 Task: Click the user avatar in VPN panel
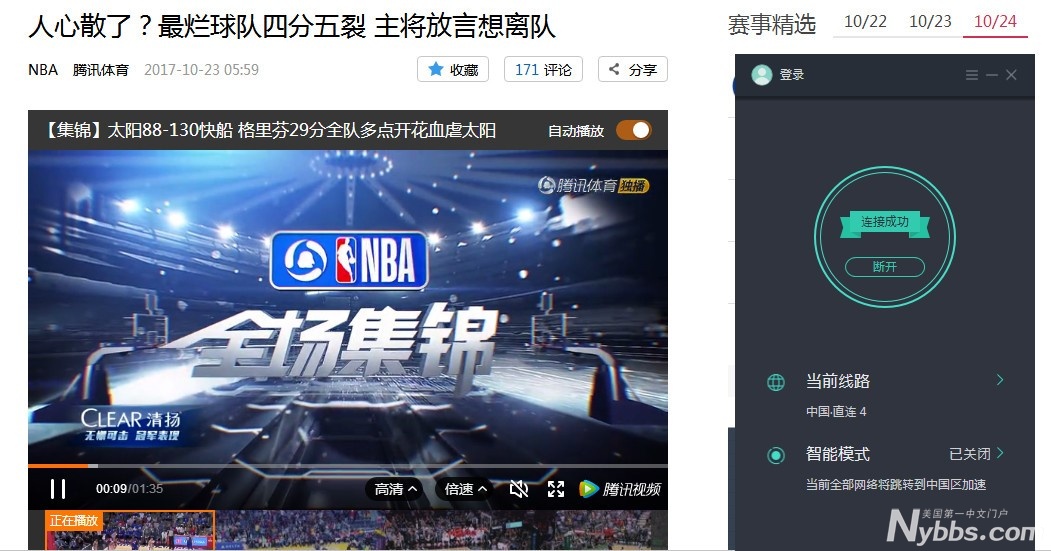pyautogui.click(x=761, y=74)
